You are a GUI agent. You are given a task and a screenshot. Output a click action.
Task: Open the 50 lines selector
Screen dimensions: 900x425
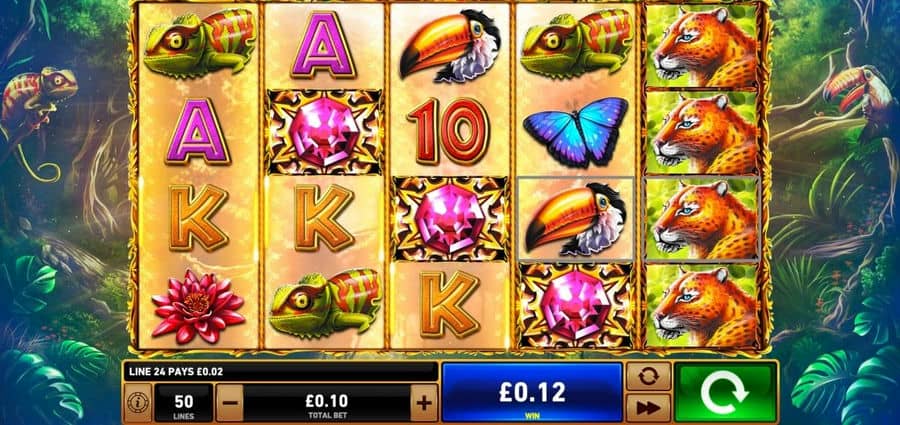click(x=183, y=403)
